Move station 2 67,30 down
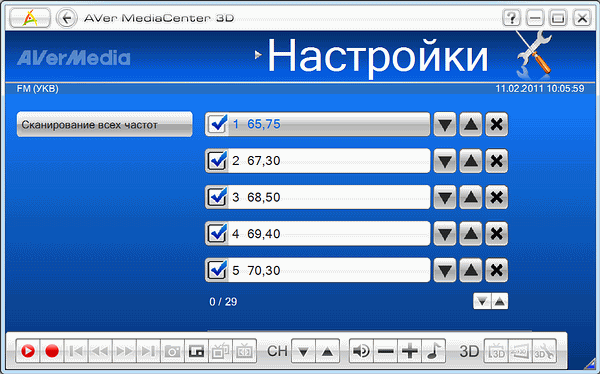Screen dimensions: 600x374 [x=445, y=161]
